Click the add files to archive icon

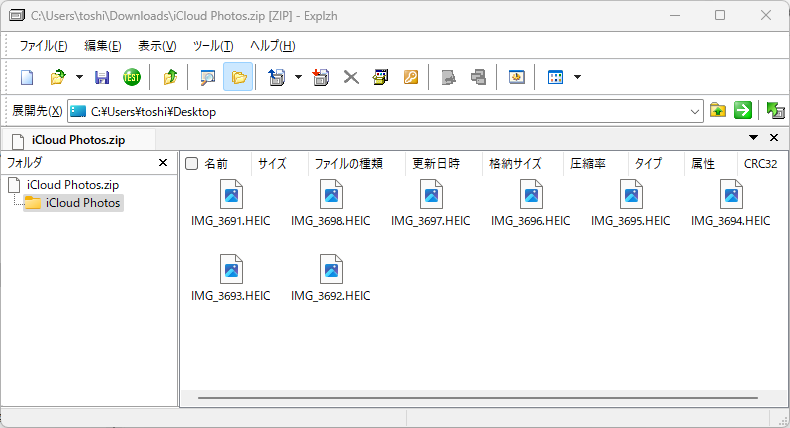(x=320, y=77)
